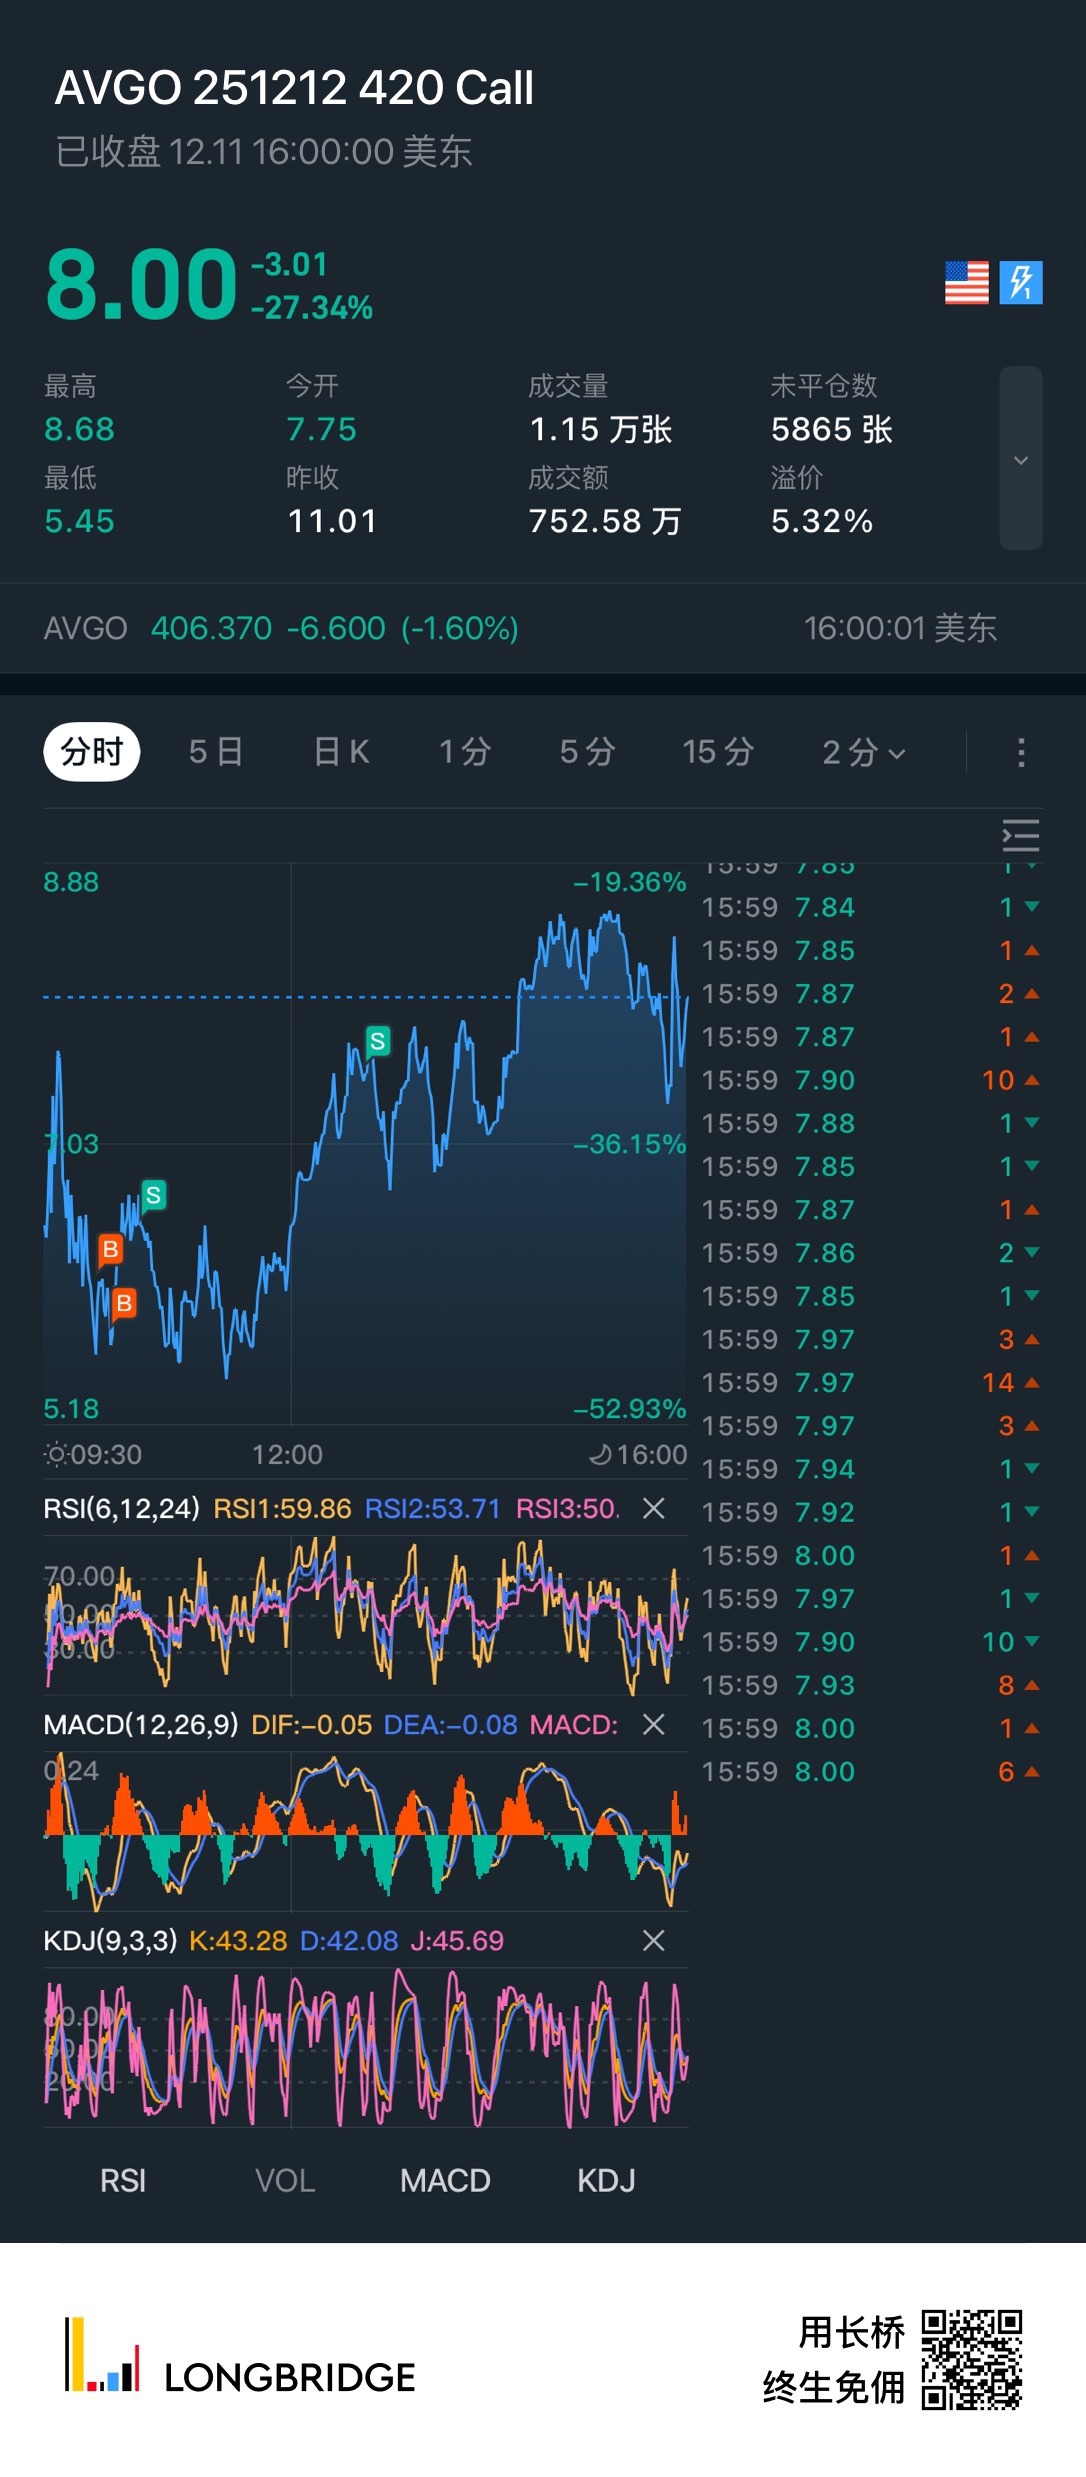The image size is (1086, 2477).
Task: Switch to the 日K chart tab
Action: [341, 752]
